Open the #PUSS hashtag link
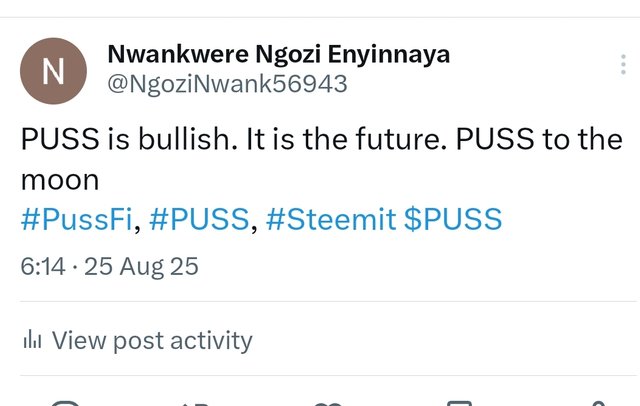Viewport: 640px width, 406px height. tap(199, 220)
